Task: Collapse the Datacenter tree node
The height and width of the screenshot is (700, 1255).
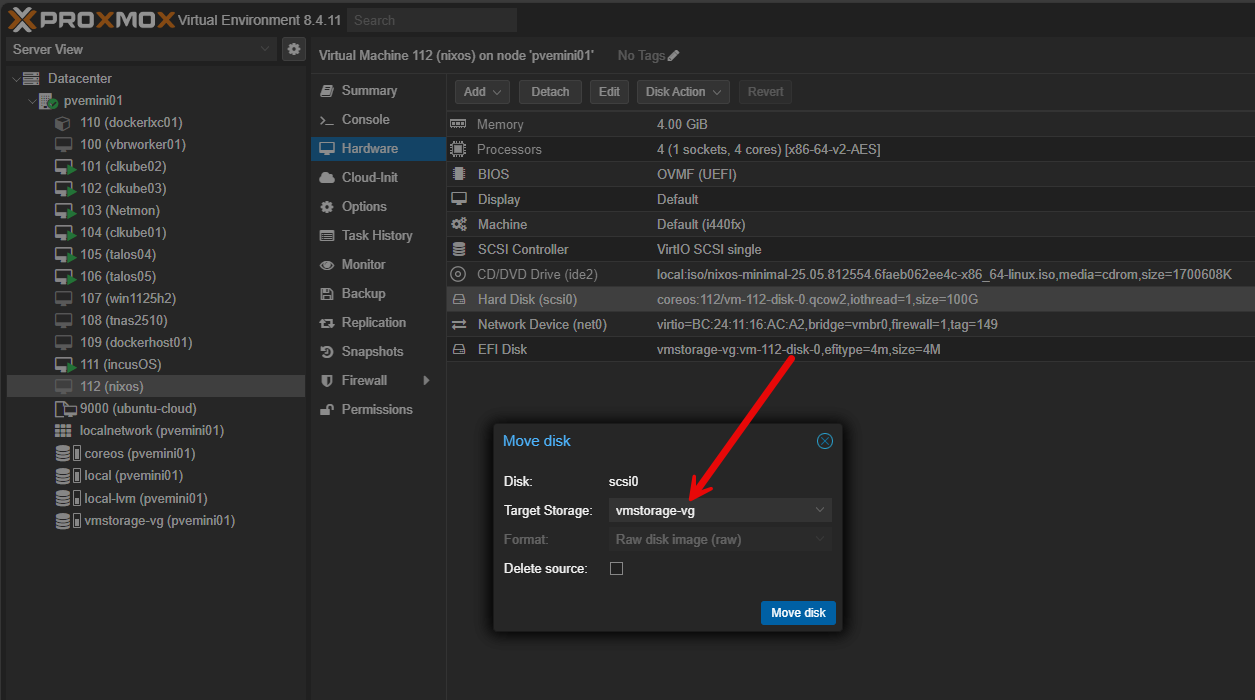Action: coord(15,79)
